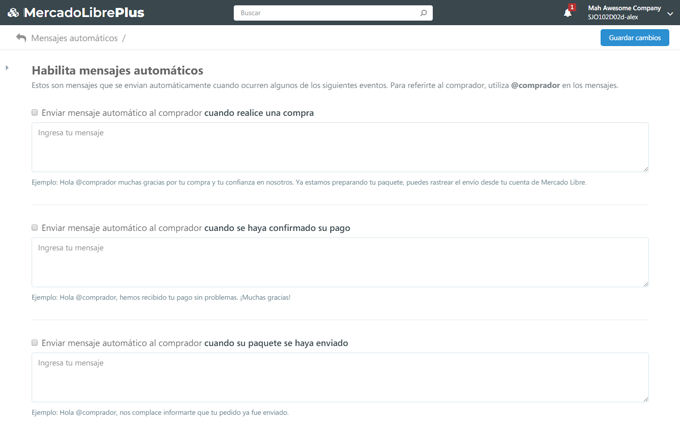Click the MercadoLibrePlus handshake logo icon

tap(13, 13)
